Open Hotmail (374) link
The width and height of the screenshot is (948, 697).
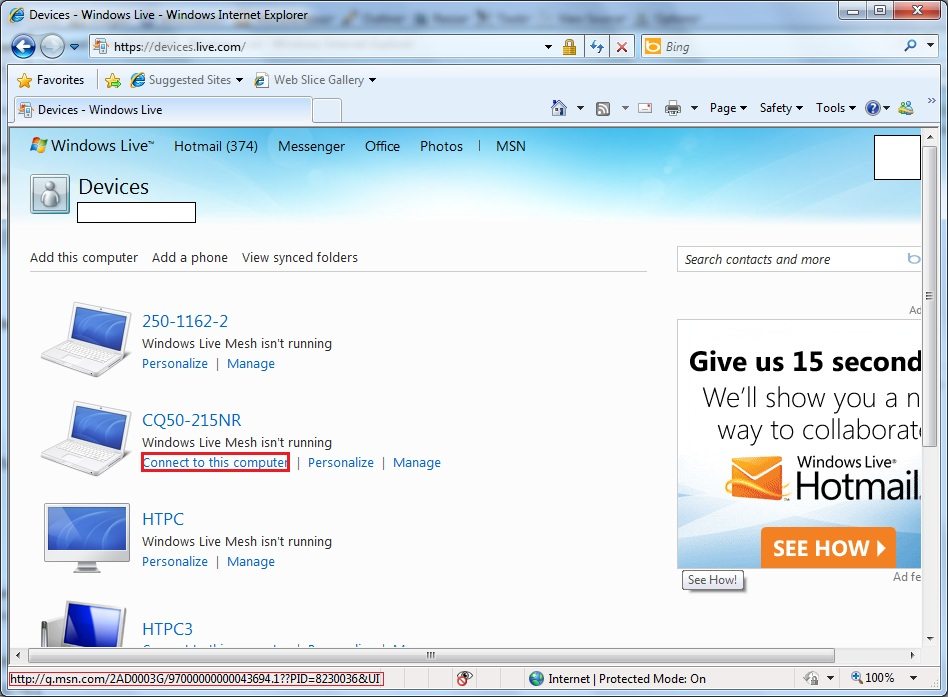tap(216, 146)
